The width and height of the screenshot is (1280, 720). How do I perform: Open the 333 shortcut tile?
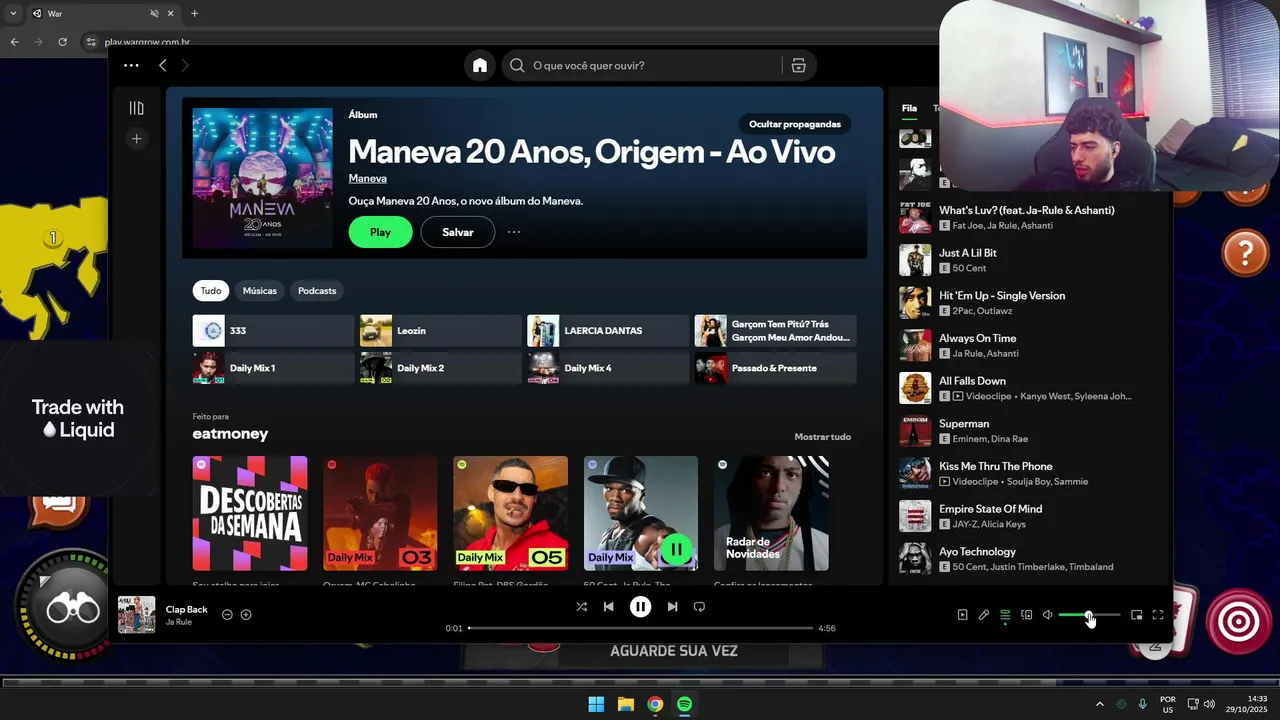273,331
